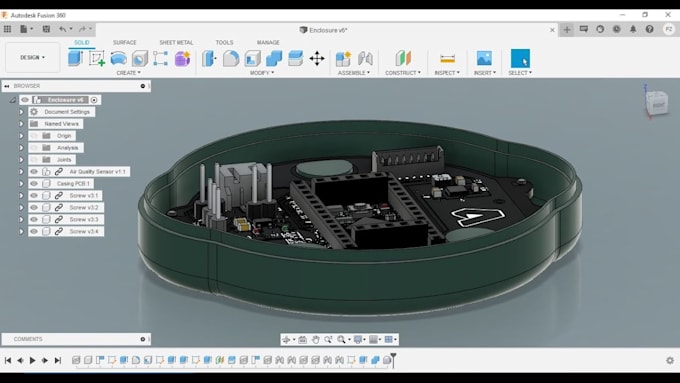Expand the Named Views folder
680x383 pixels.
tap(21, 124)
